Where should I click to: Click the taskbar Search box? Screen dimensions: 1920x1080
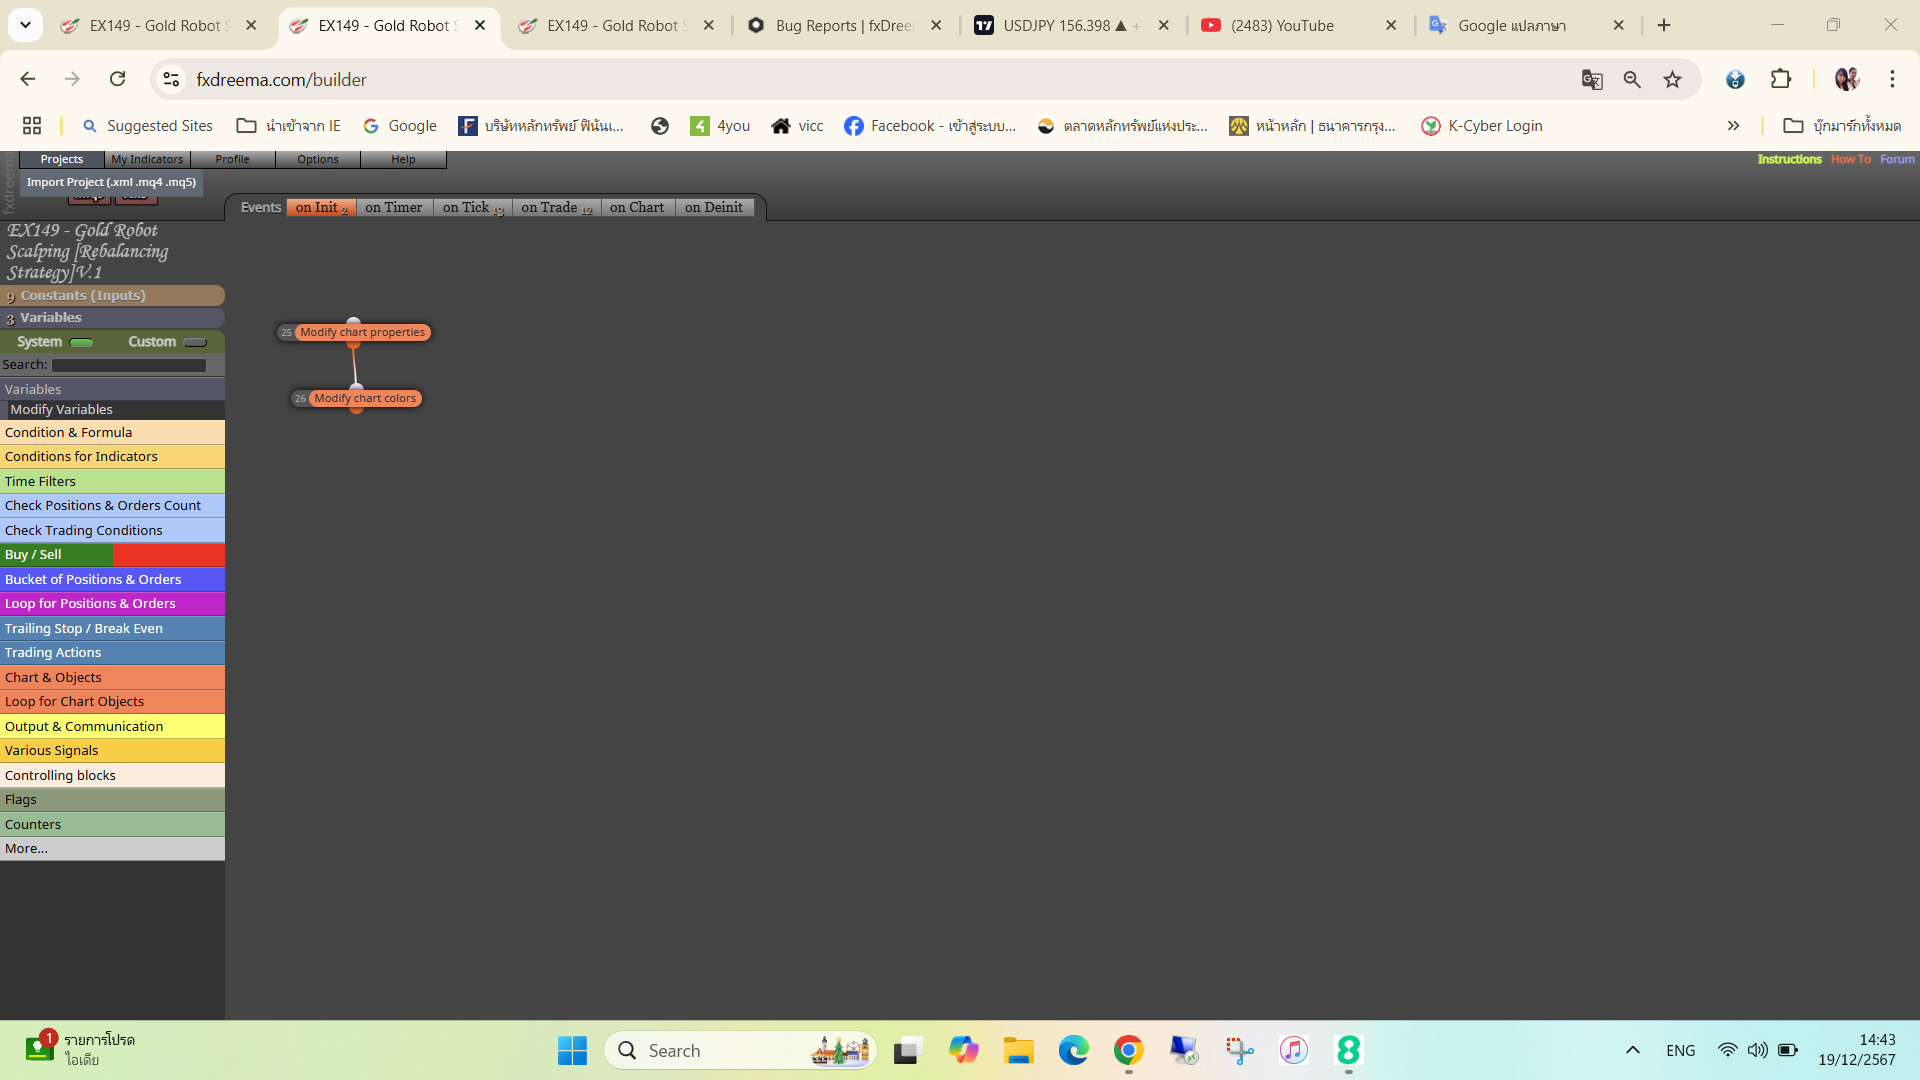pos(740,1050)
